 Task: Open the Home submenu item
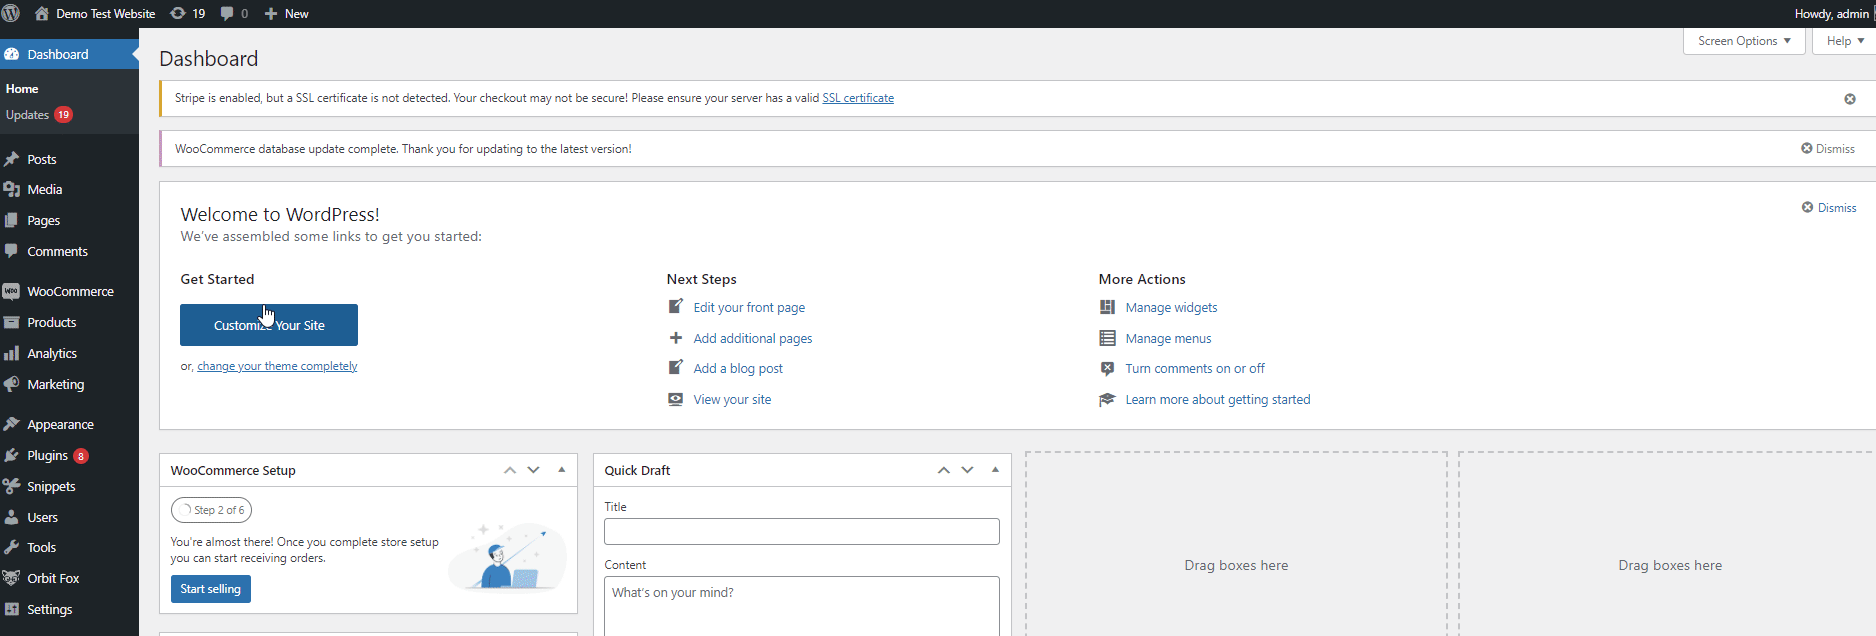(x=22, y=89)
